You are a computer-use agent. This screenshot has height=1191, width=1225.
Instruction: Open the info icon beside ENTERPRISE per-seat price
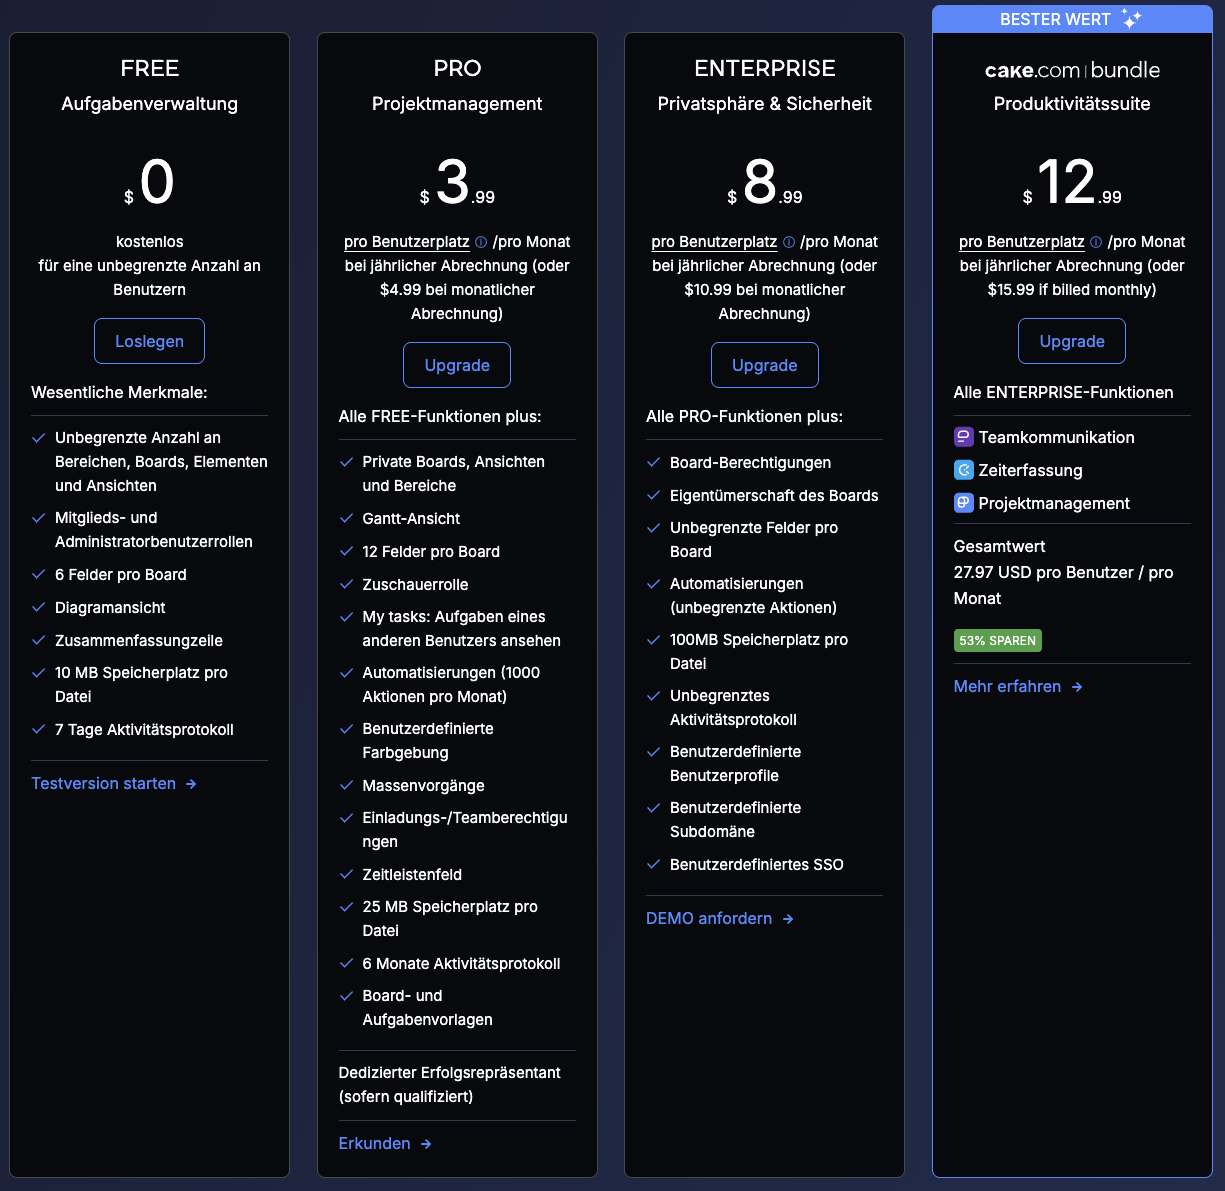tap(788, 241)
